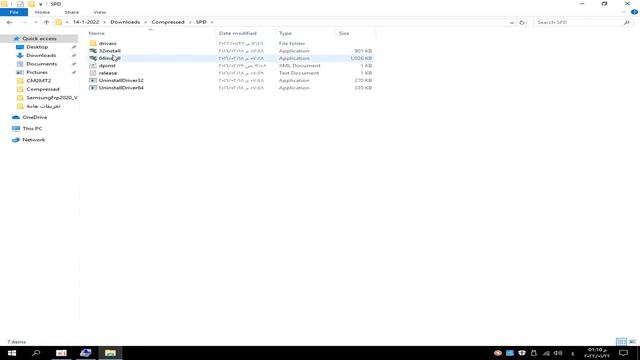Click the File folder type cell

[x=292, y=43]
